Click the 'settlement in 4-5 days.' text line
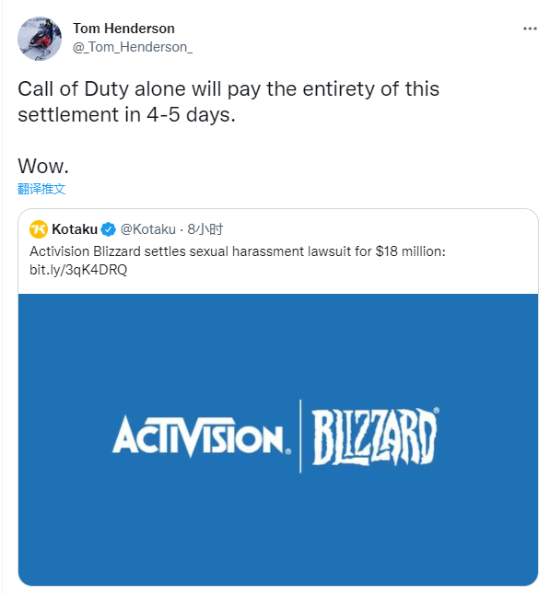The width and height of the screenshot is (550, 595). 126,115
